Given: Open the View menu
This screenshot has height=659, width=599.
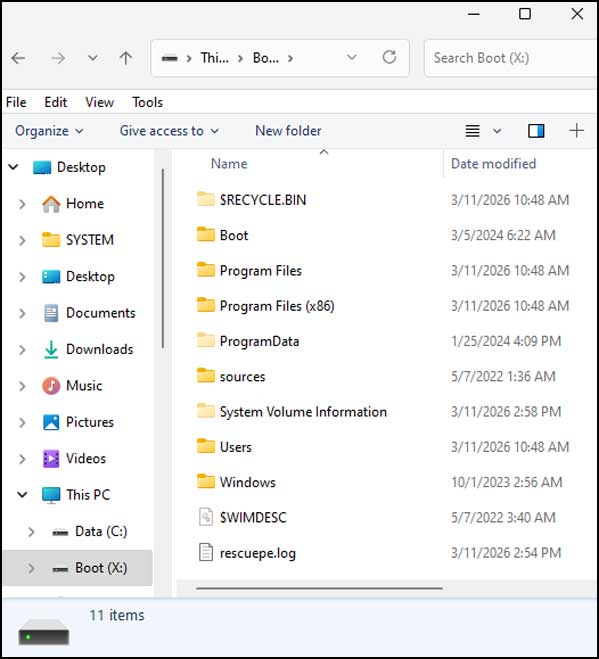Looking at the screenshot, I should (100, 102).
